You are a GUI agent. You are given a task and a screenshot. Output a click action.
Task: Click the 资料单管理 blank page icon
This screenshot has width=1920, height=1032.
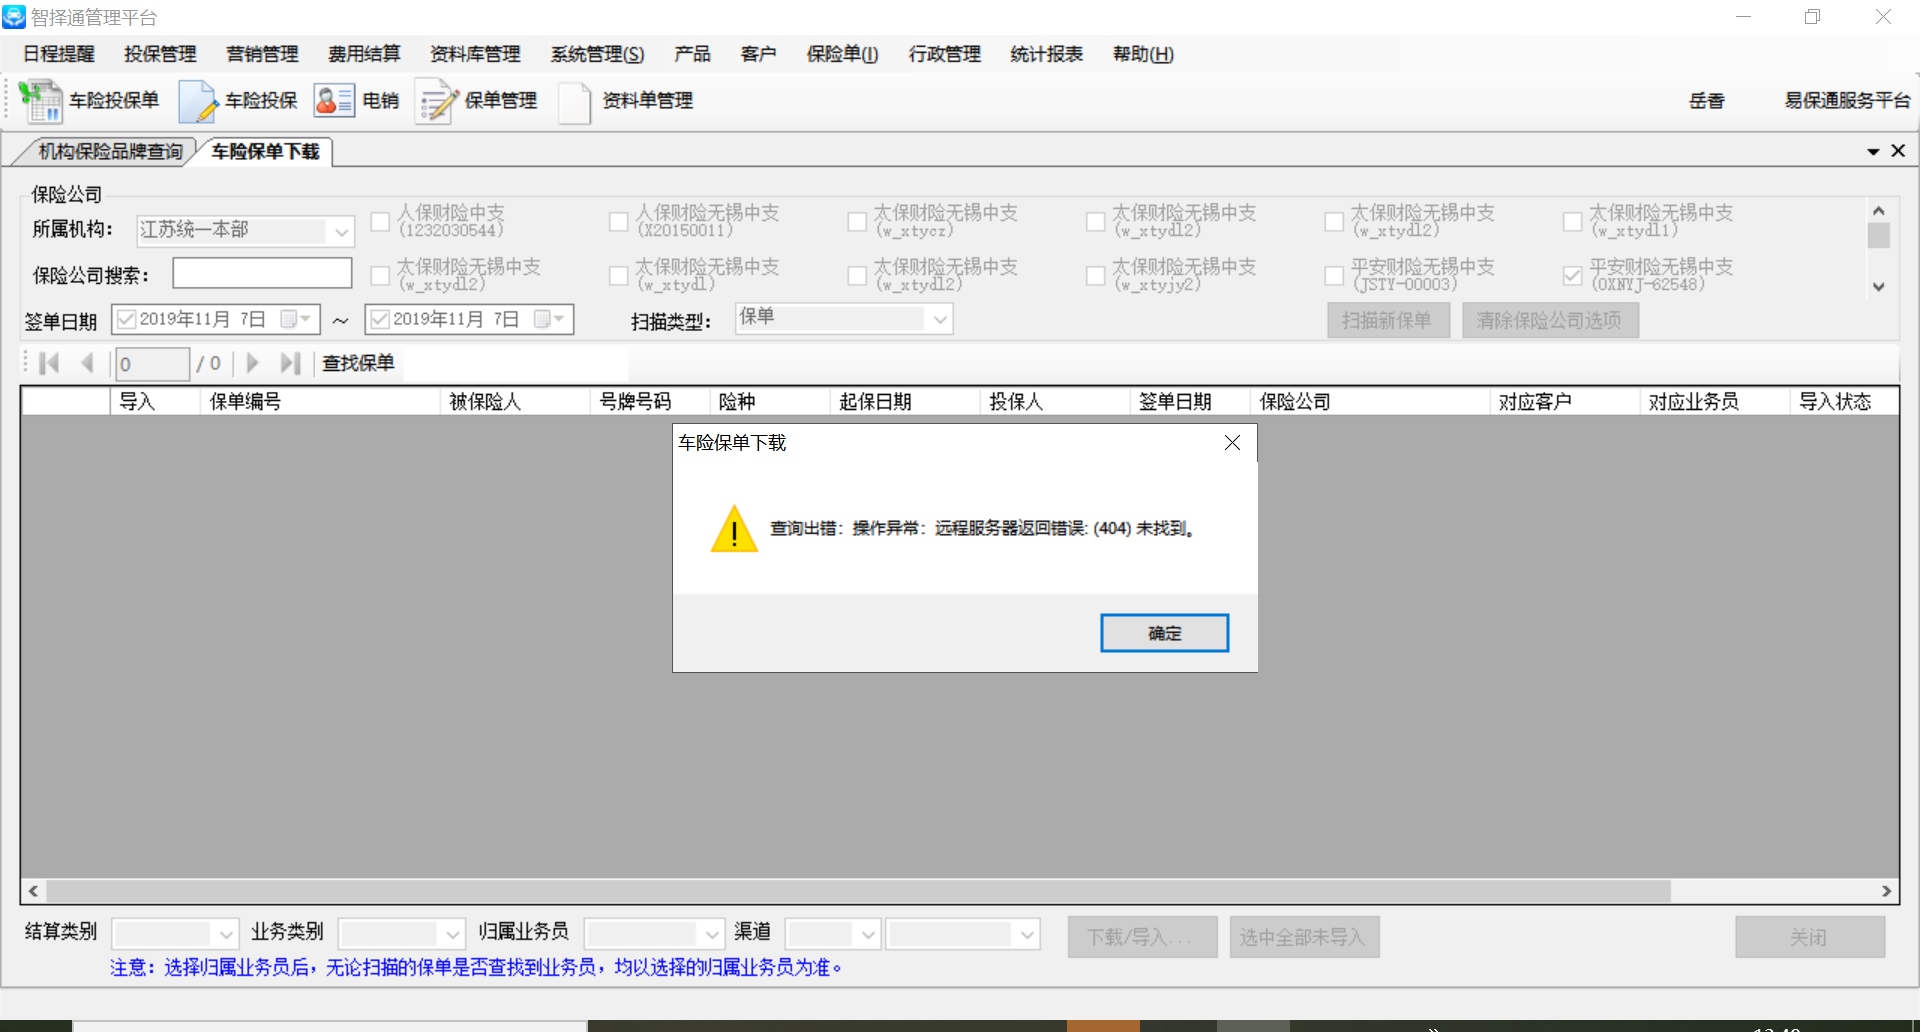pos(575,102)
